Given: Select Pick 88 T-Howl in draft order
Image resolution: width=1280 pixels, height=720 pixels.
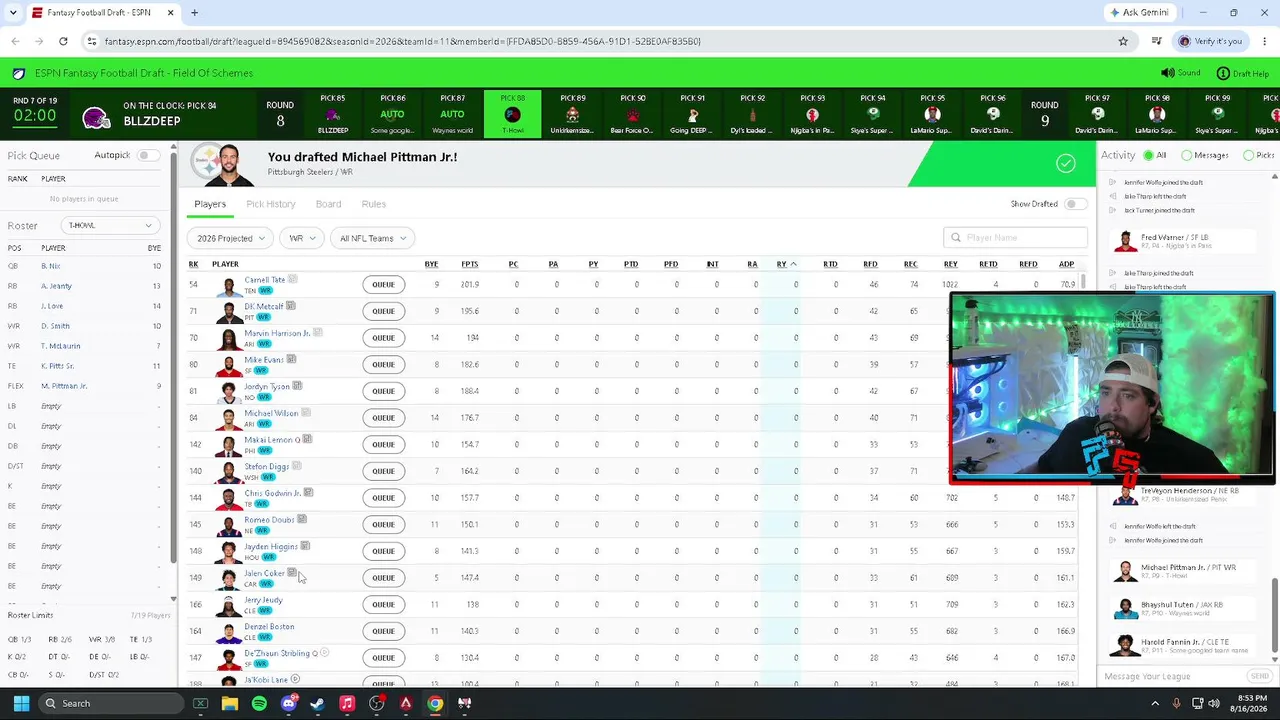Looking at the screenshot, I should (513, 114).
